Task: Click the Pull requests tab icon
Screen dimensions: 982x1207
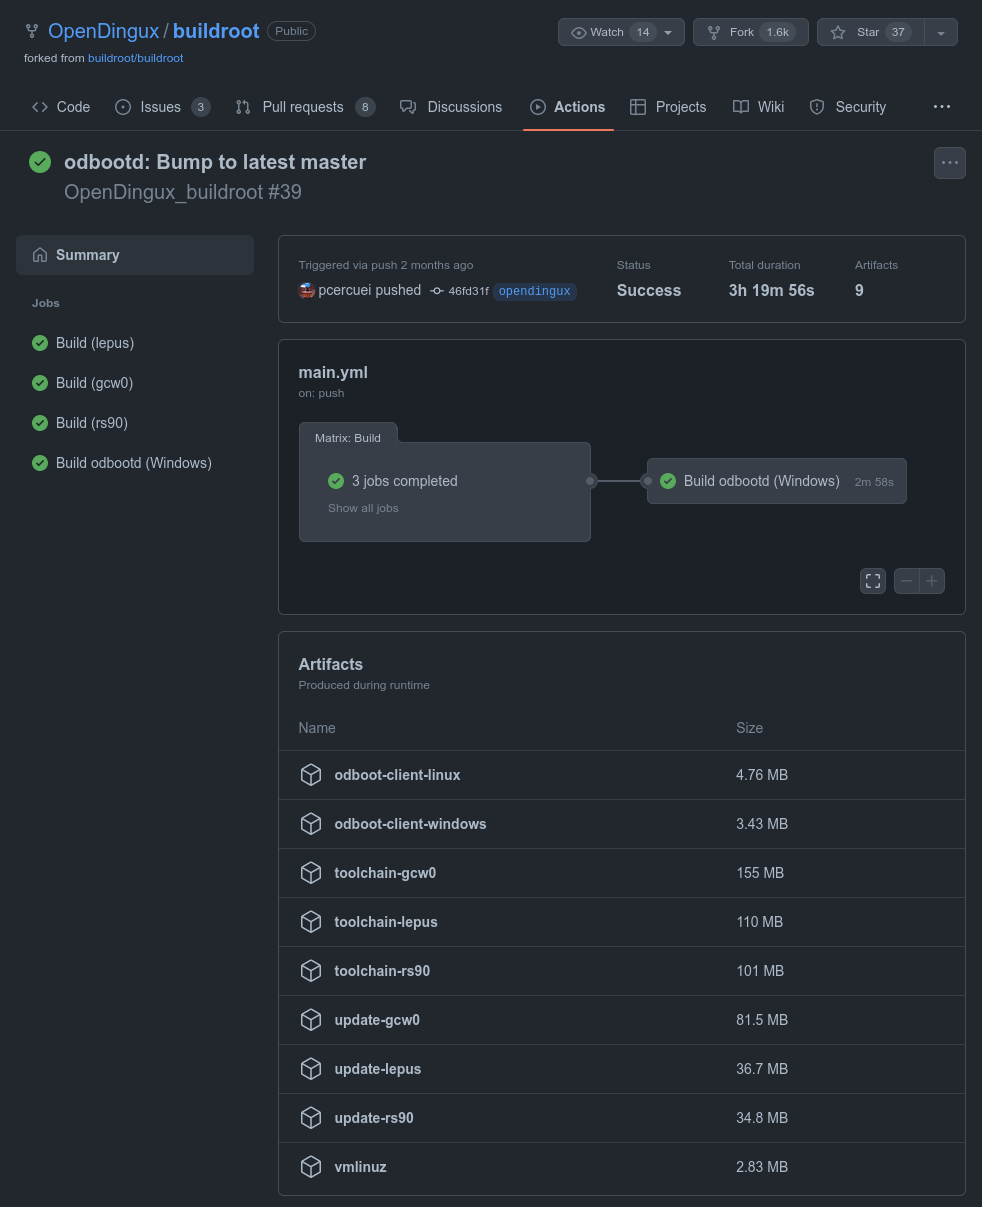Action: click(x=243, y=107)
